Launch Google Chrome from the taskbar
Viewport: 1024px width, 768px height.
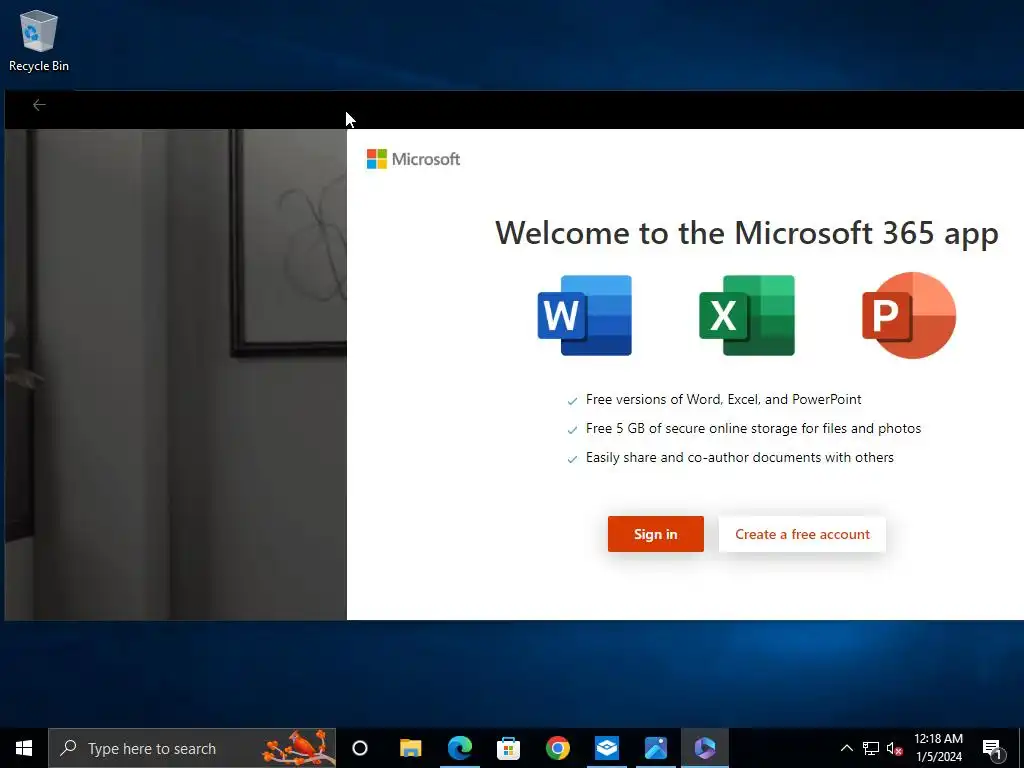(558, 748)
